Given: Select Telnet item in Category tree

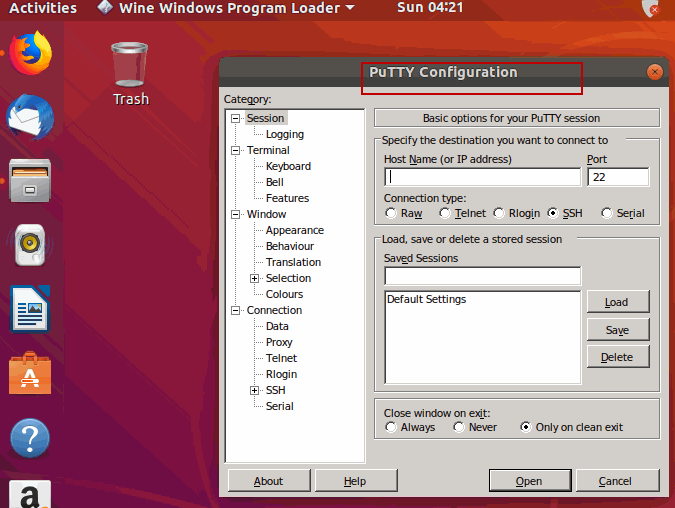Looking at the screenshot, I should [281, 358].
